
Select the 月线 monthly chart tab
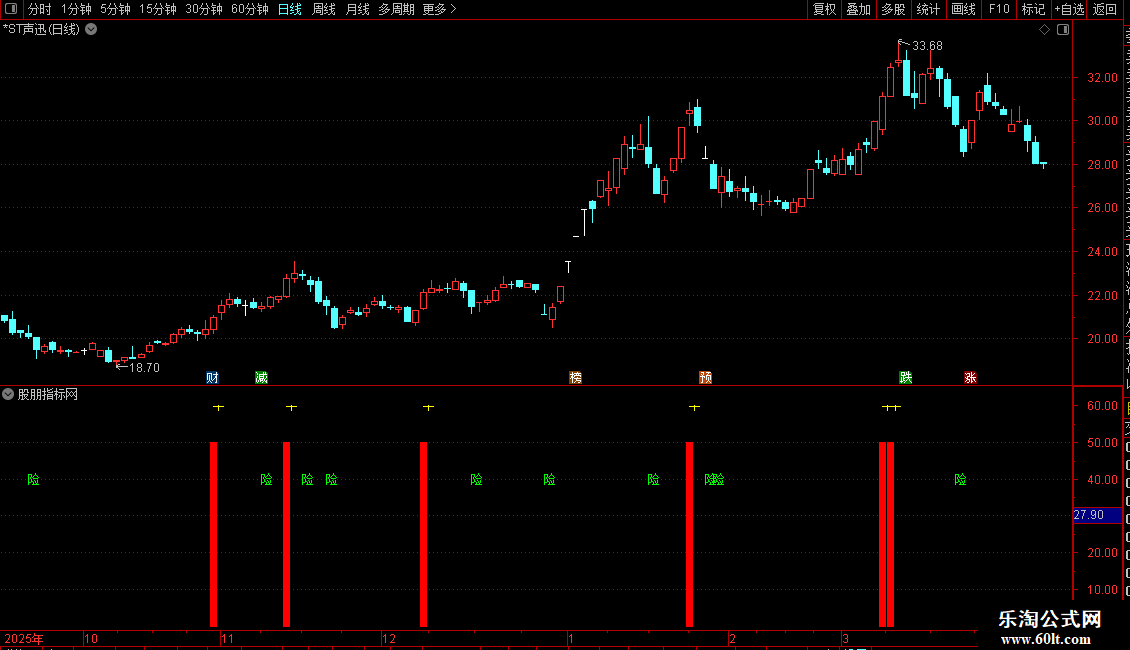[357, 9]
